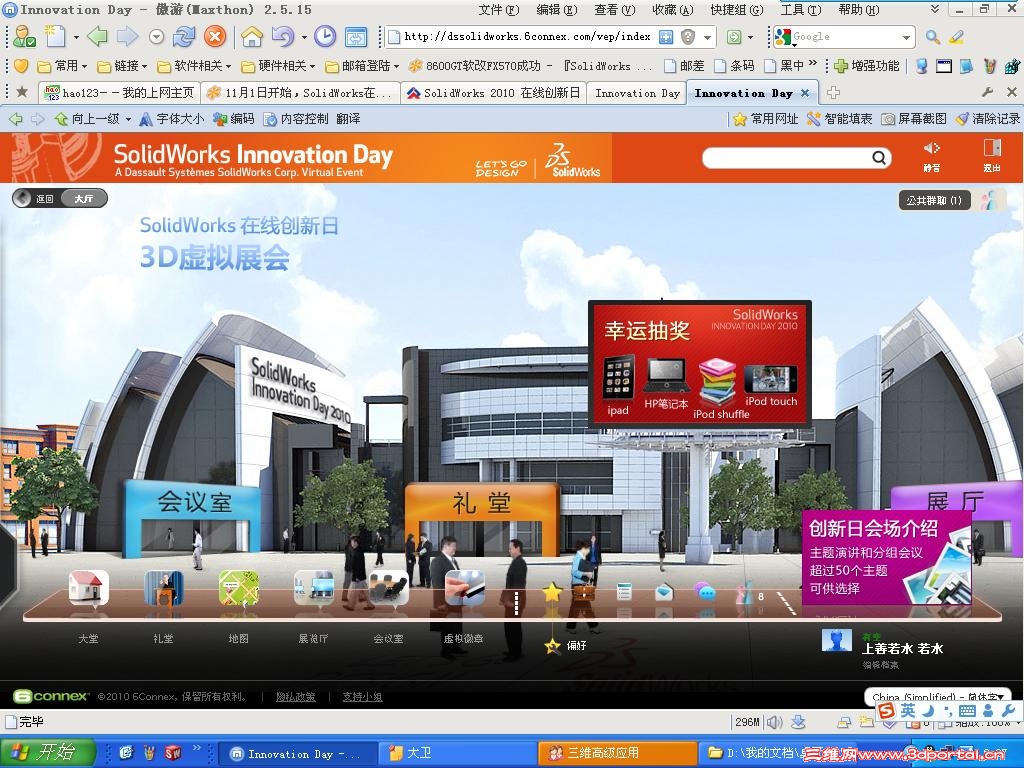Expand the address bar URL history dropdown
This screenshot has width=1024, height=768.
(707, 37)
